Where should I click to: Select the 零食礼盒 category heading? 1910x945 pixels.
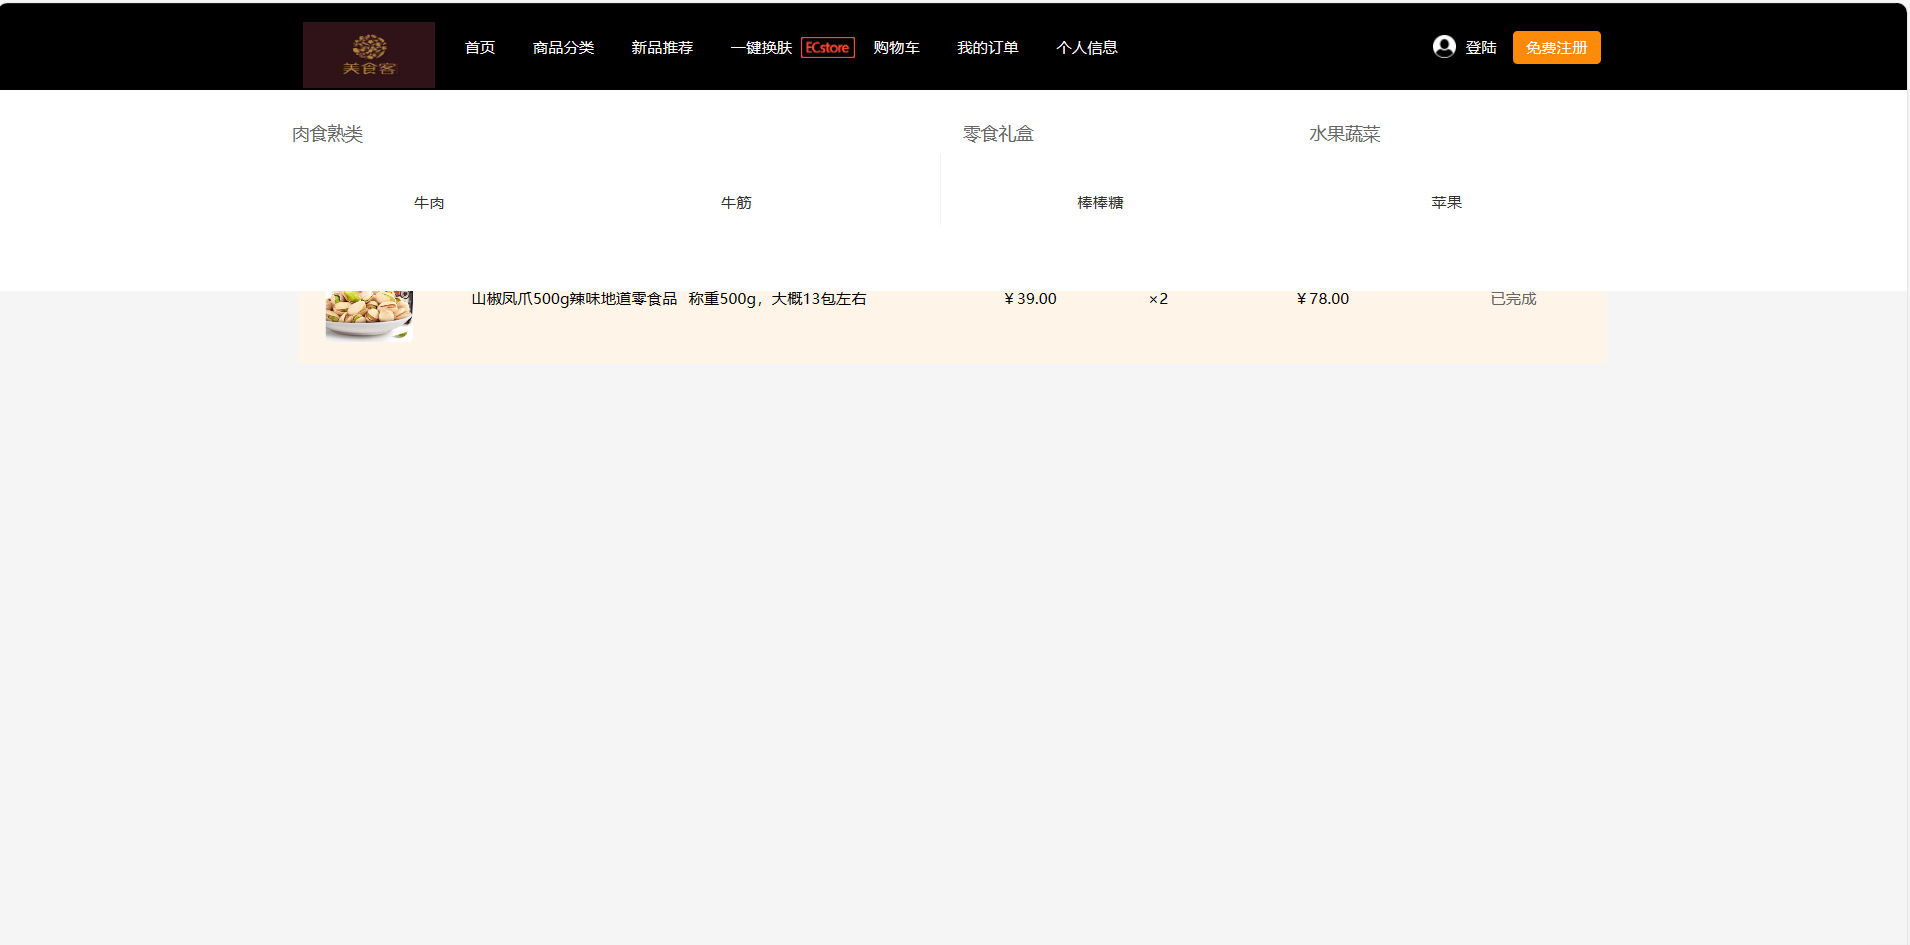pos(998,133)
